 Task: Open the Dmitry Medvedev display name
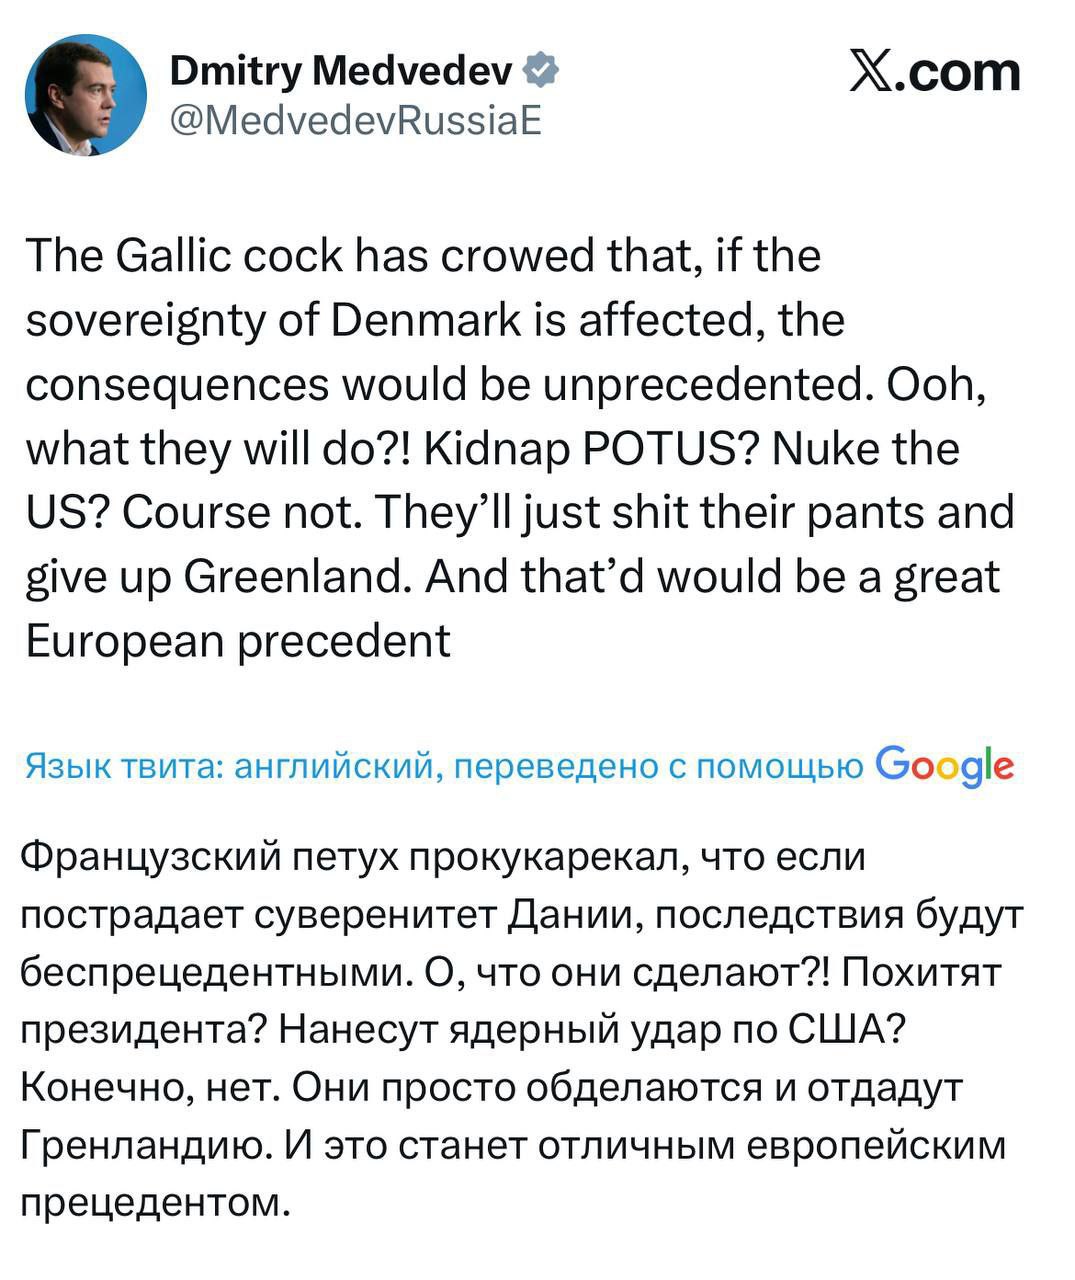pos(341,71)
